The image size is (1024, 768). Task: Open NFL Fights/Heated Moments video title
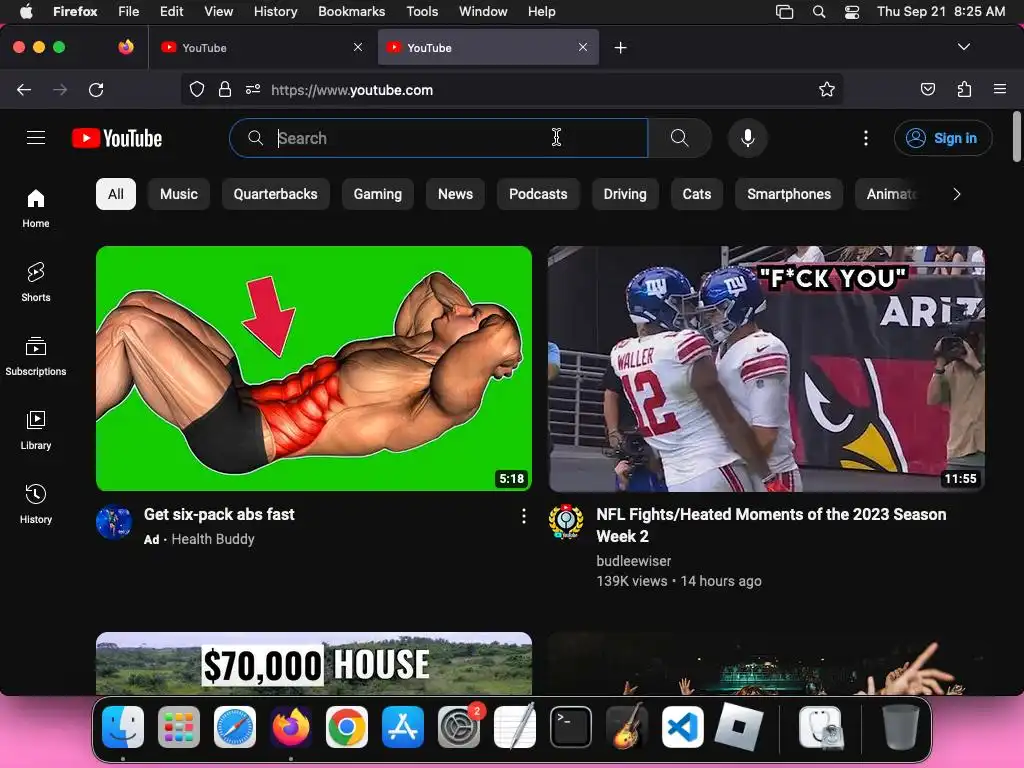[771, 525]
